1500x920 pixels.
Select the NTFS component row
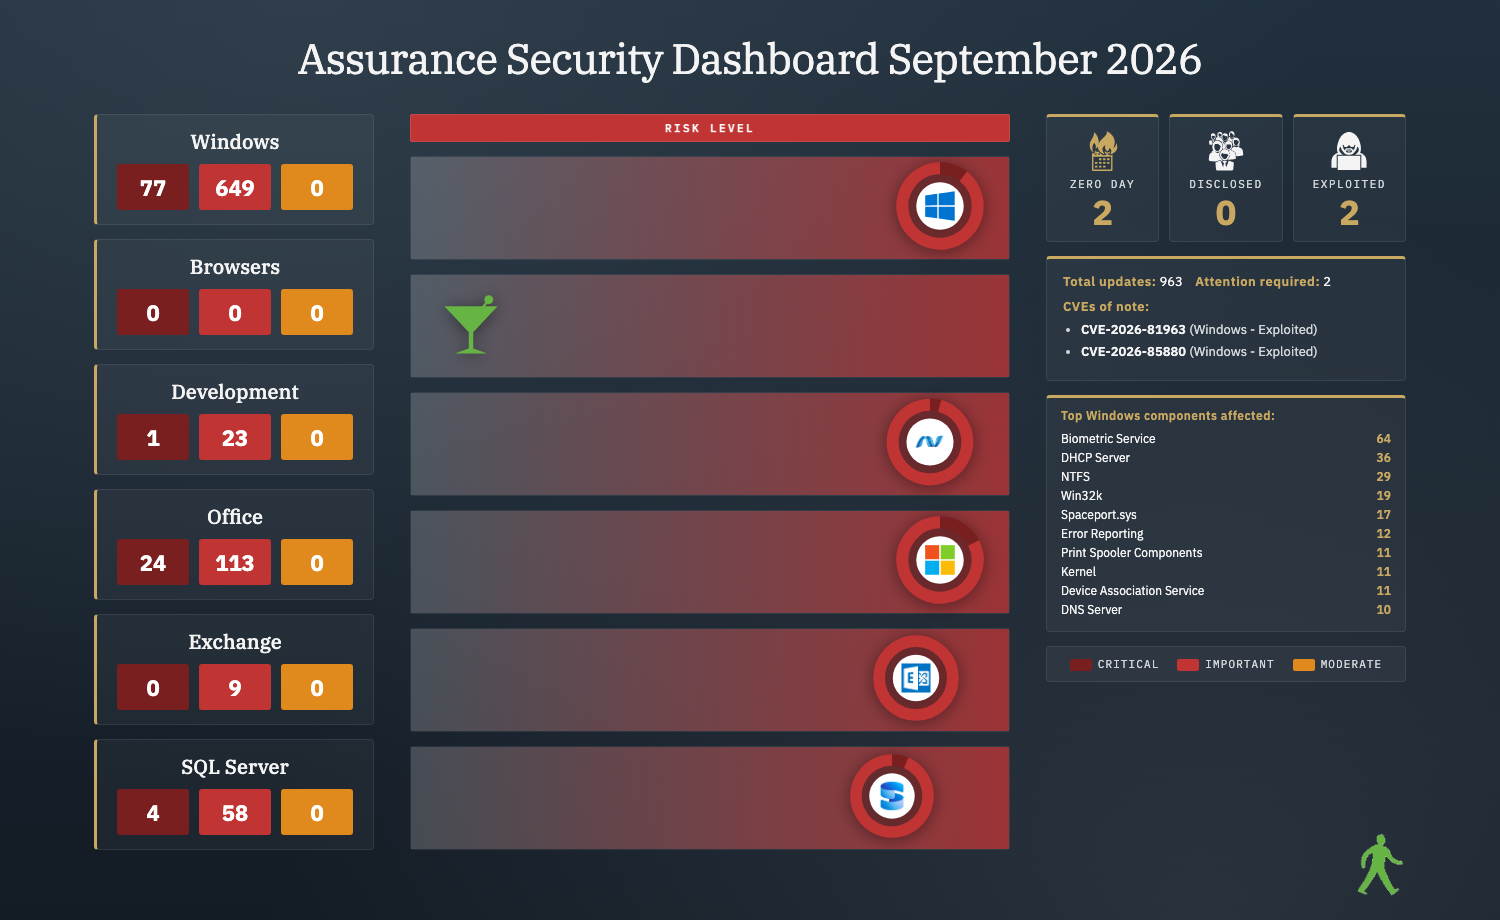tap(1226, 476)
